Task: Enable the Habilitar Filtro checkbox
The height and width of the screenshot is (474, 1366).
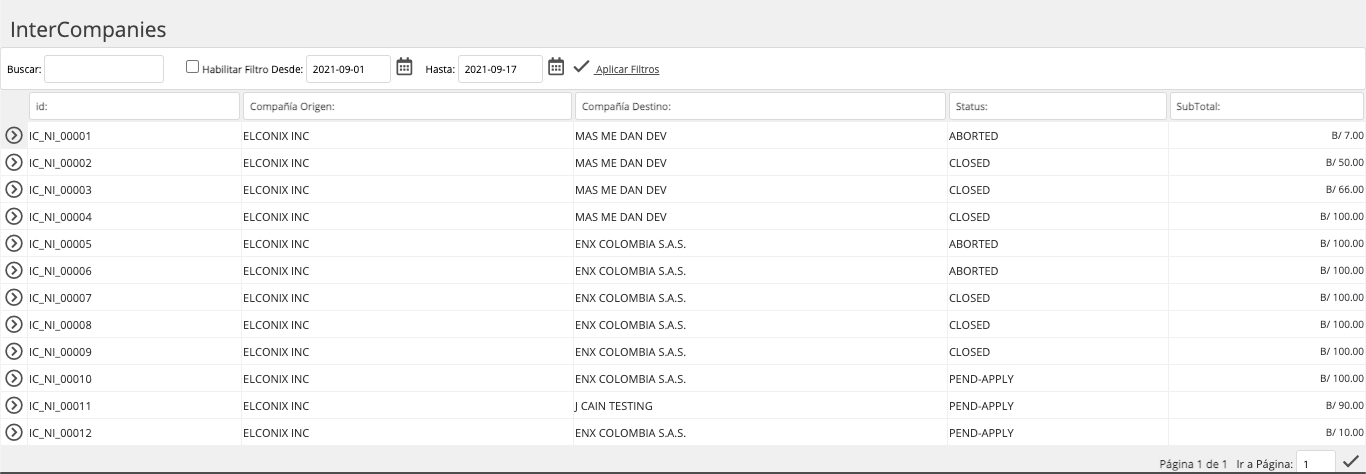Action: [x=193, y=67]
